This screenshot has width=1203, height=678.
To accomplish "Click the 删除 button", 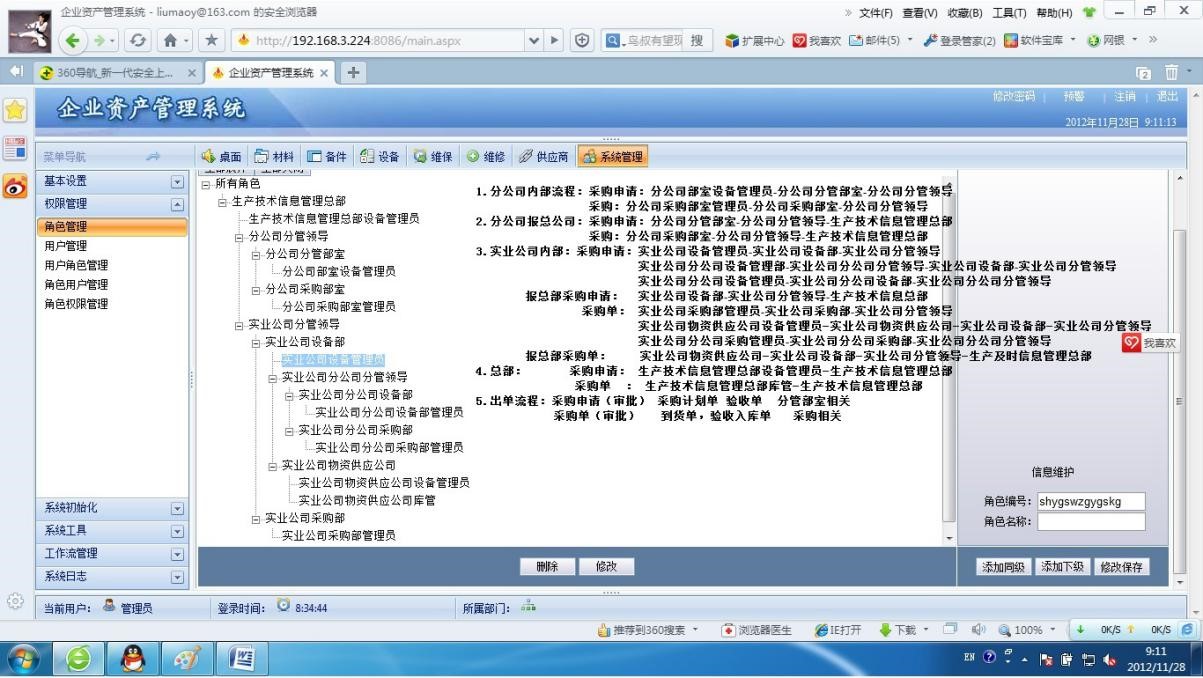I will point(546,566).
